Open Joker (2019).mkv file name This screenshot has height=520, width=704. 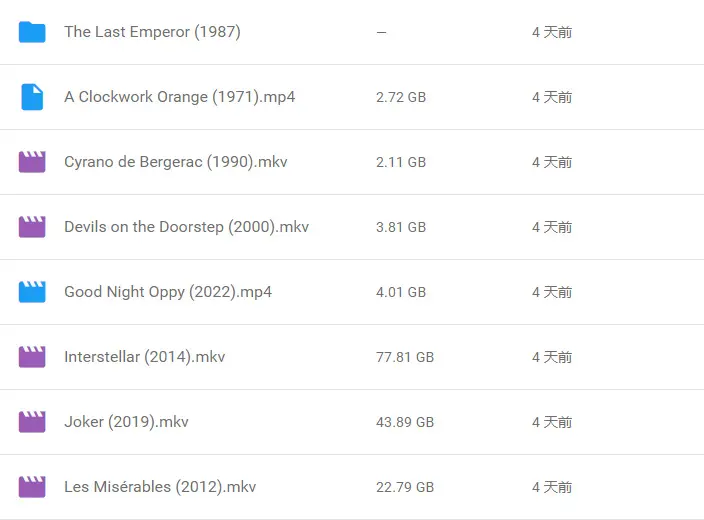126,422
